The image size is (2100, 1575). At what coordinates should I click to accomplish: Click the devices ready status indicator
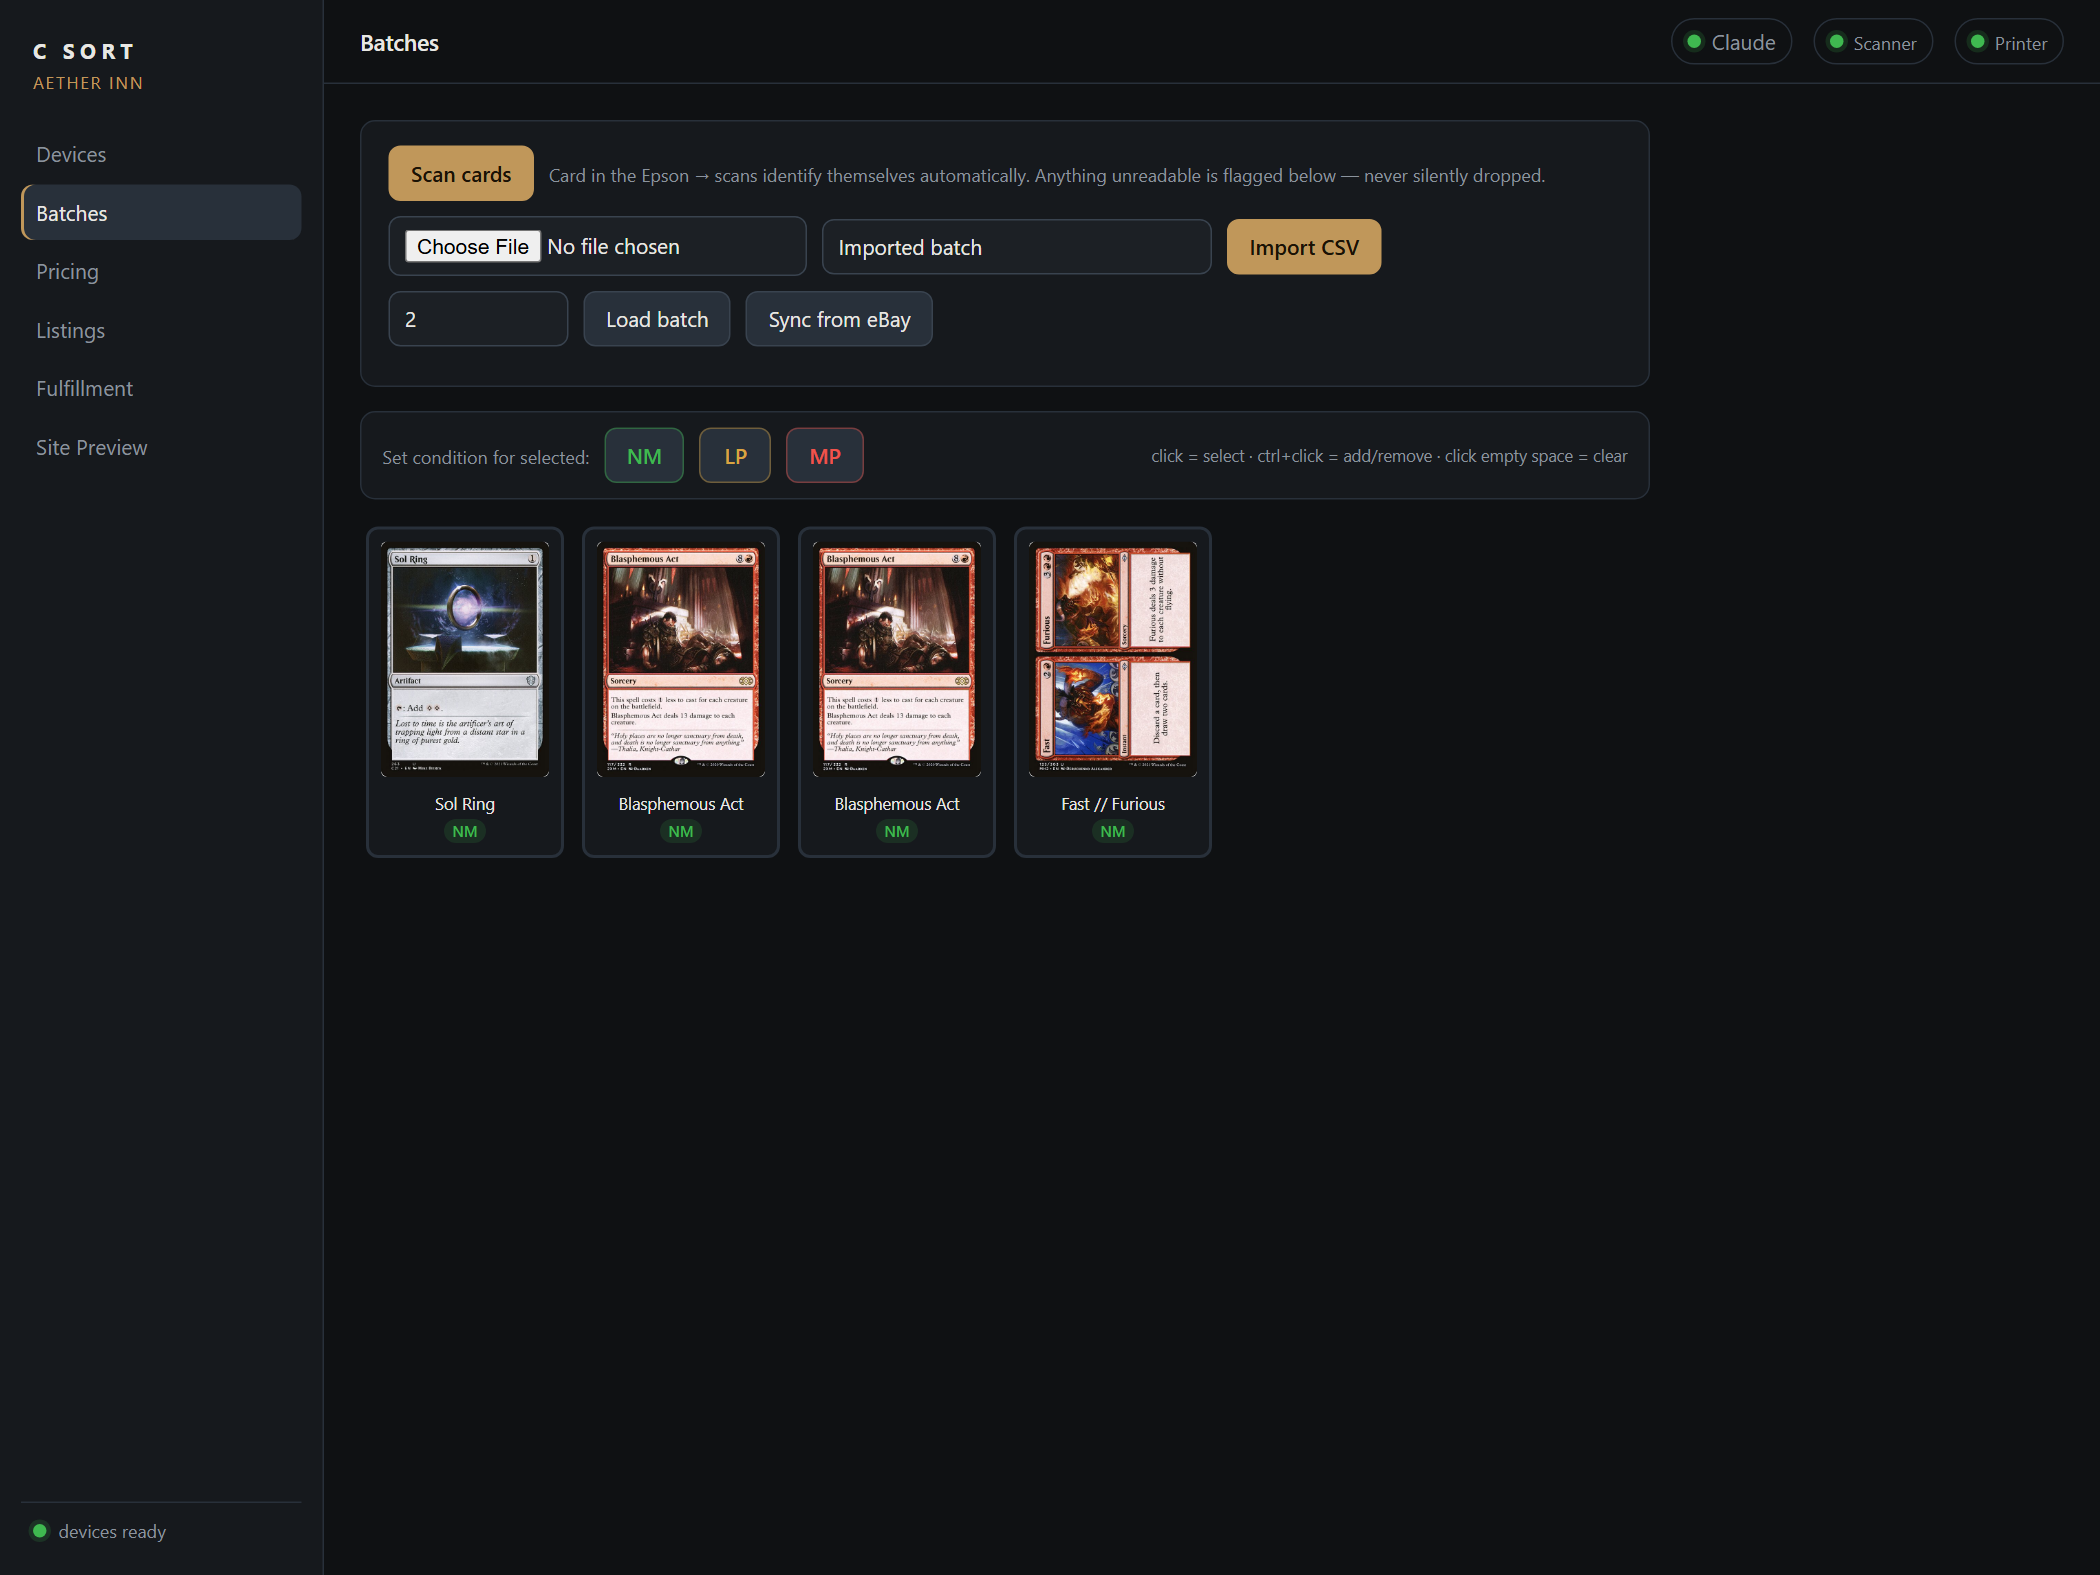pos(100,1531)
